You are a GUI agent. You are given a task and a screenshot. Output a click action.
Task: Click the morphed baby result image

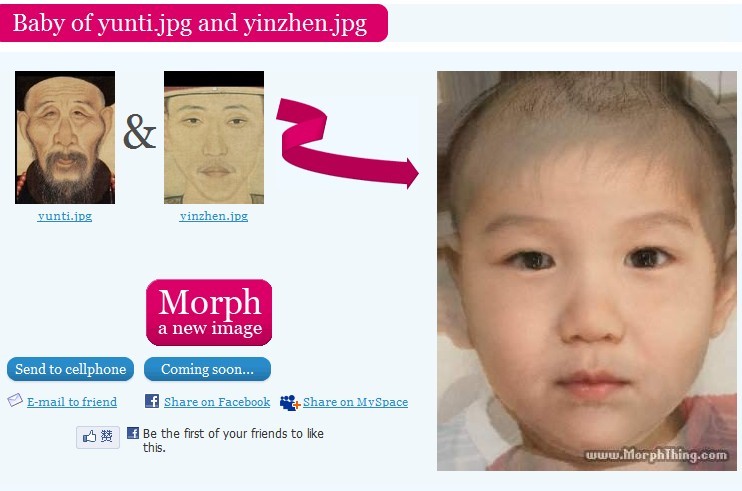tap(587, 271)
